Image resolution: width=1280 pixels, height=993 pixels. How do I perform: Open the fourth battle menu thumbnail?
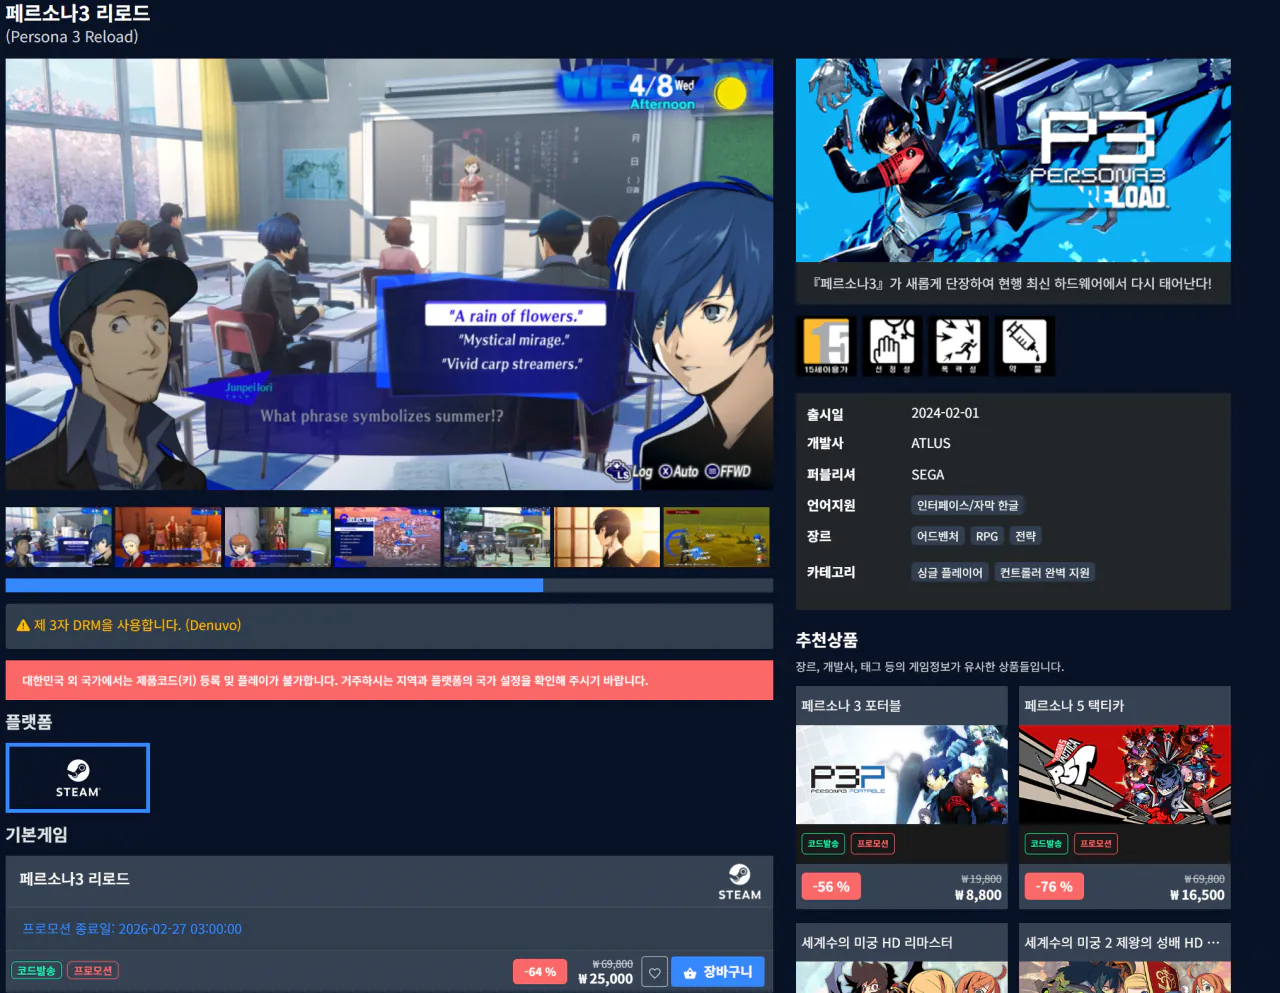[x=387, y=537]
